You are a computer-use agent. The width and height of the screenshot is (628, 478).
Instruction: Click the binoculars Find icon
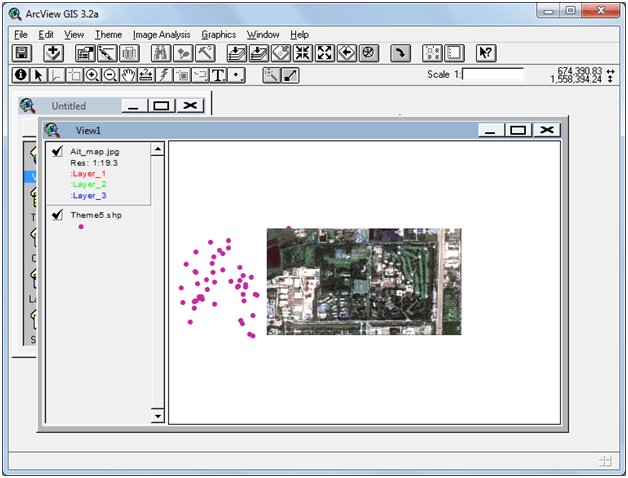(x=163, y=53)
